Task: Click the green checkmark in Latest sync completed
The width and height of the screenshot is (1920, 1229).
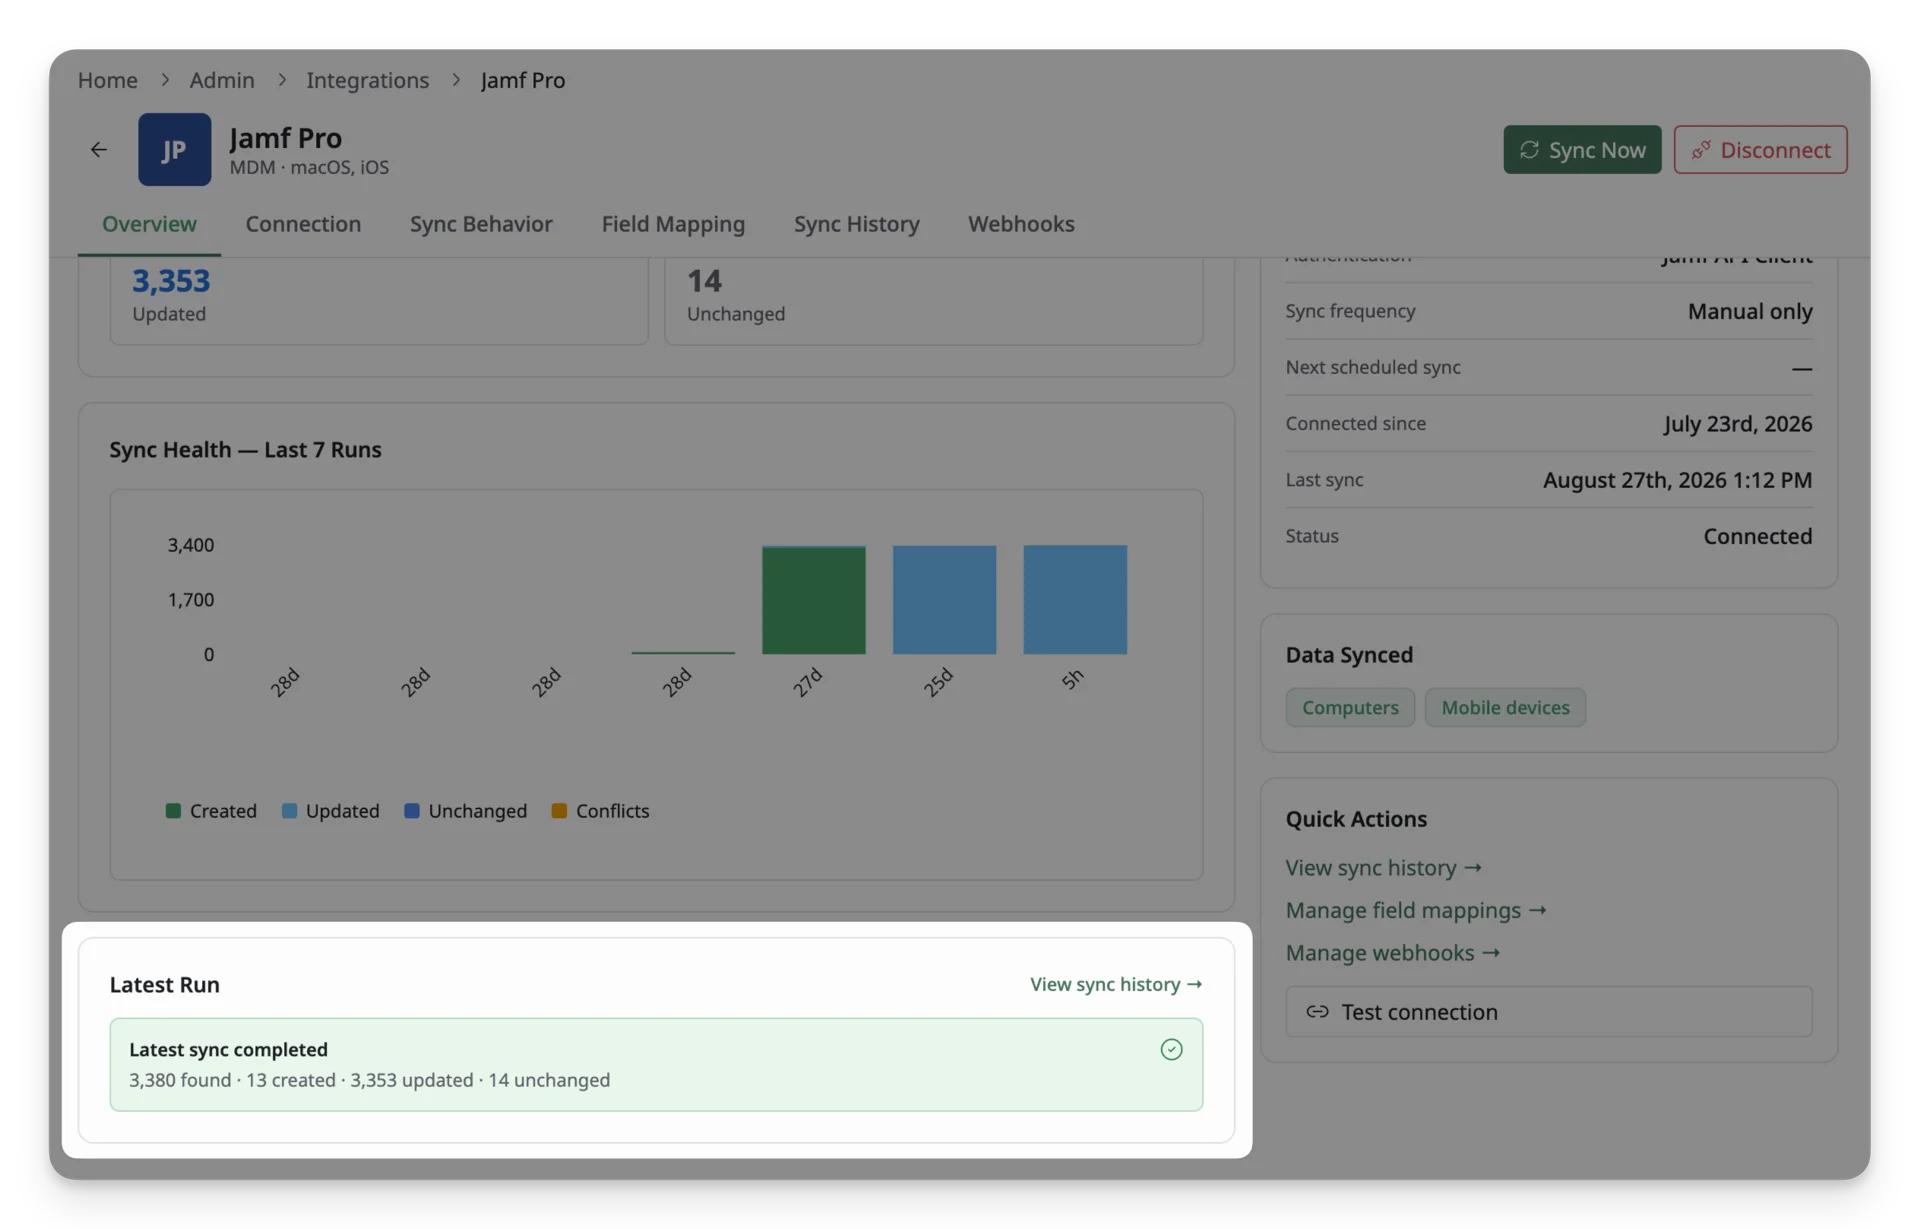Action: click(1171, 1049)
